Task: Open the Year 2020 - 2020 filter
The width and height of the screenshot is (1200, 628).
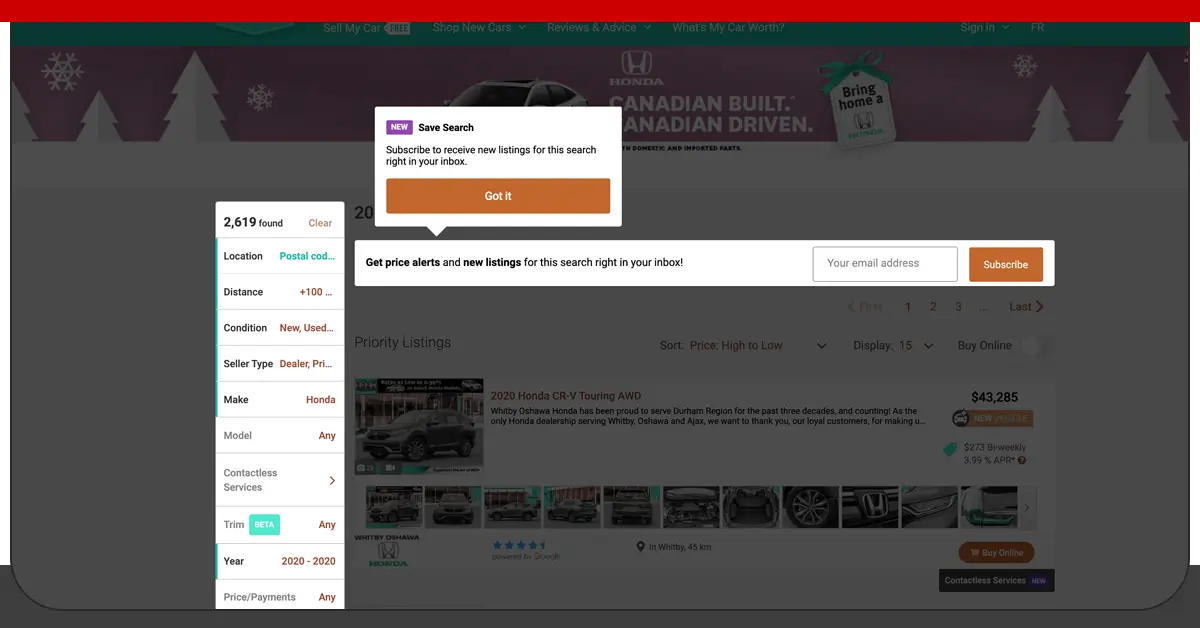Action: click(280, 561)
